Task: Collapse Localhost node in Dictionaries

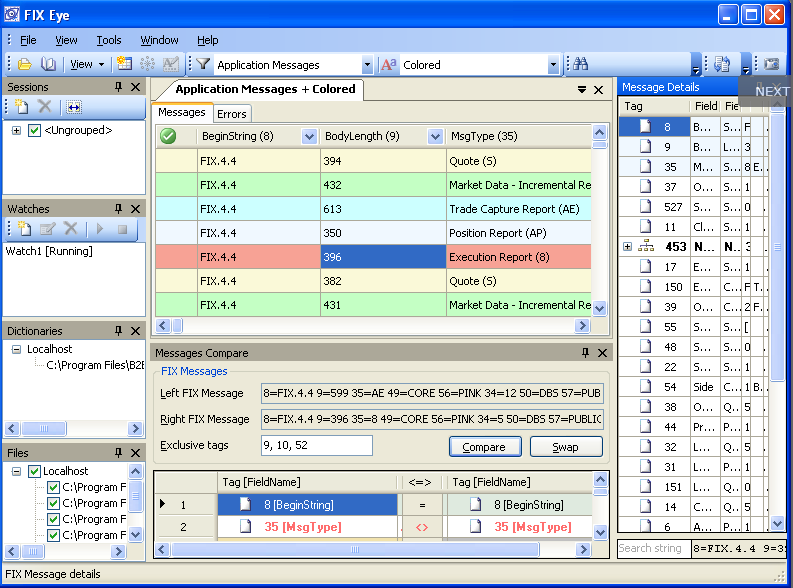Action: point(16,349)
